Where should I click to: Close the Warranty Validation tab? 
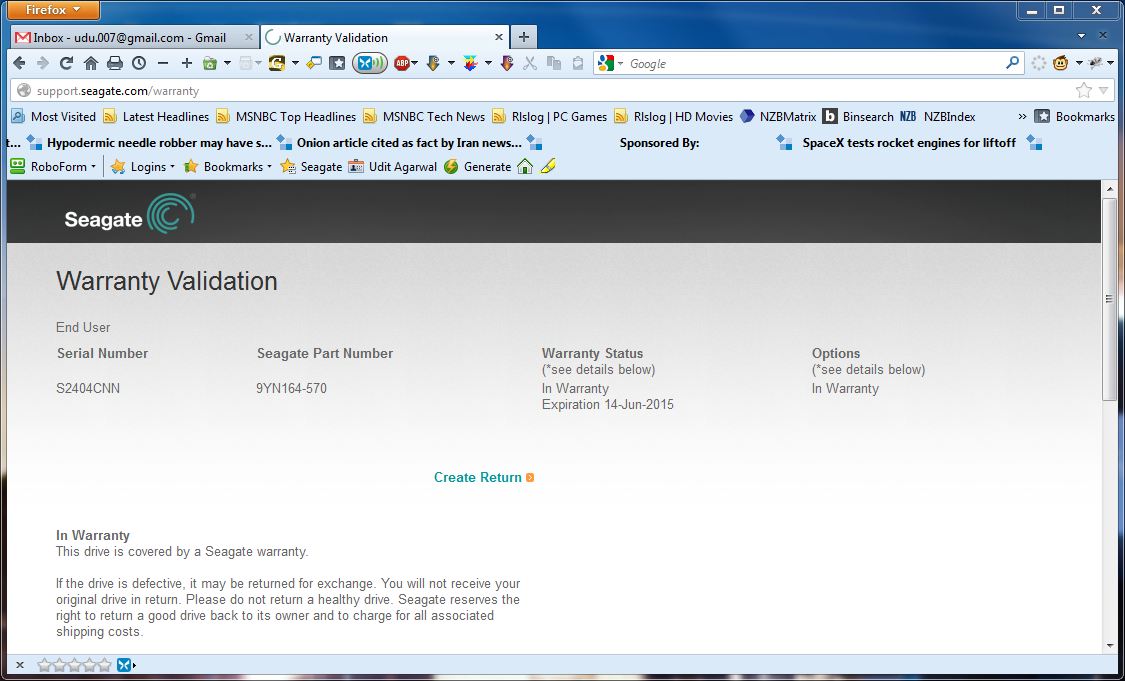tap(499, 37)
